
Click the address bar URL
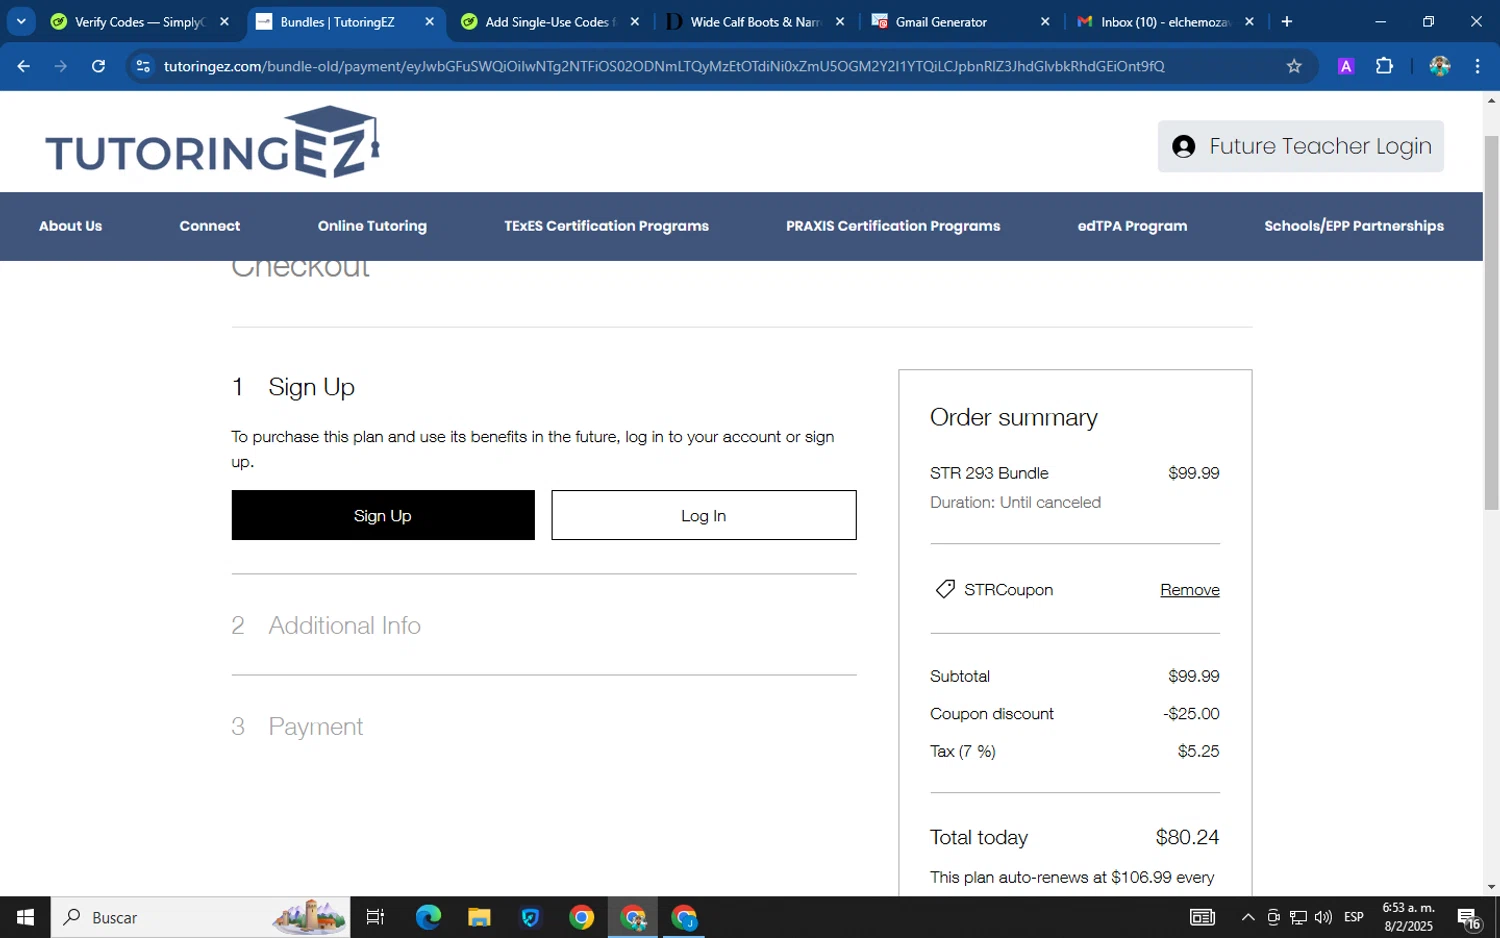click(664, 66)
